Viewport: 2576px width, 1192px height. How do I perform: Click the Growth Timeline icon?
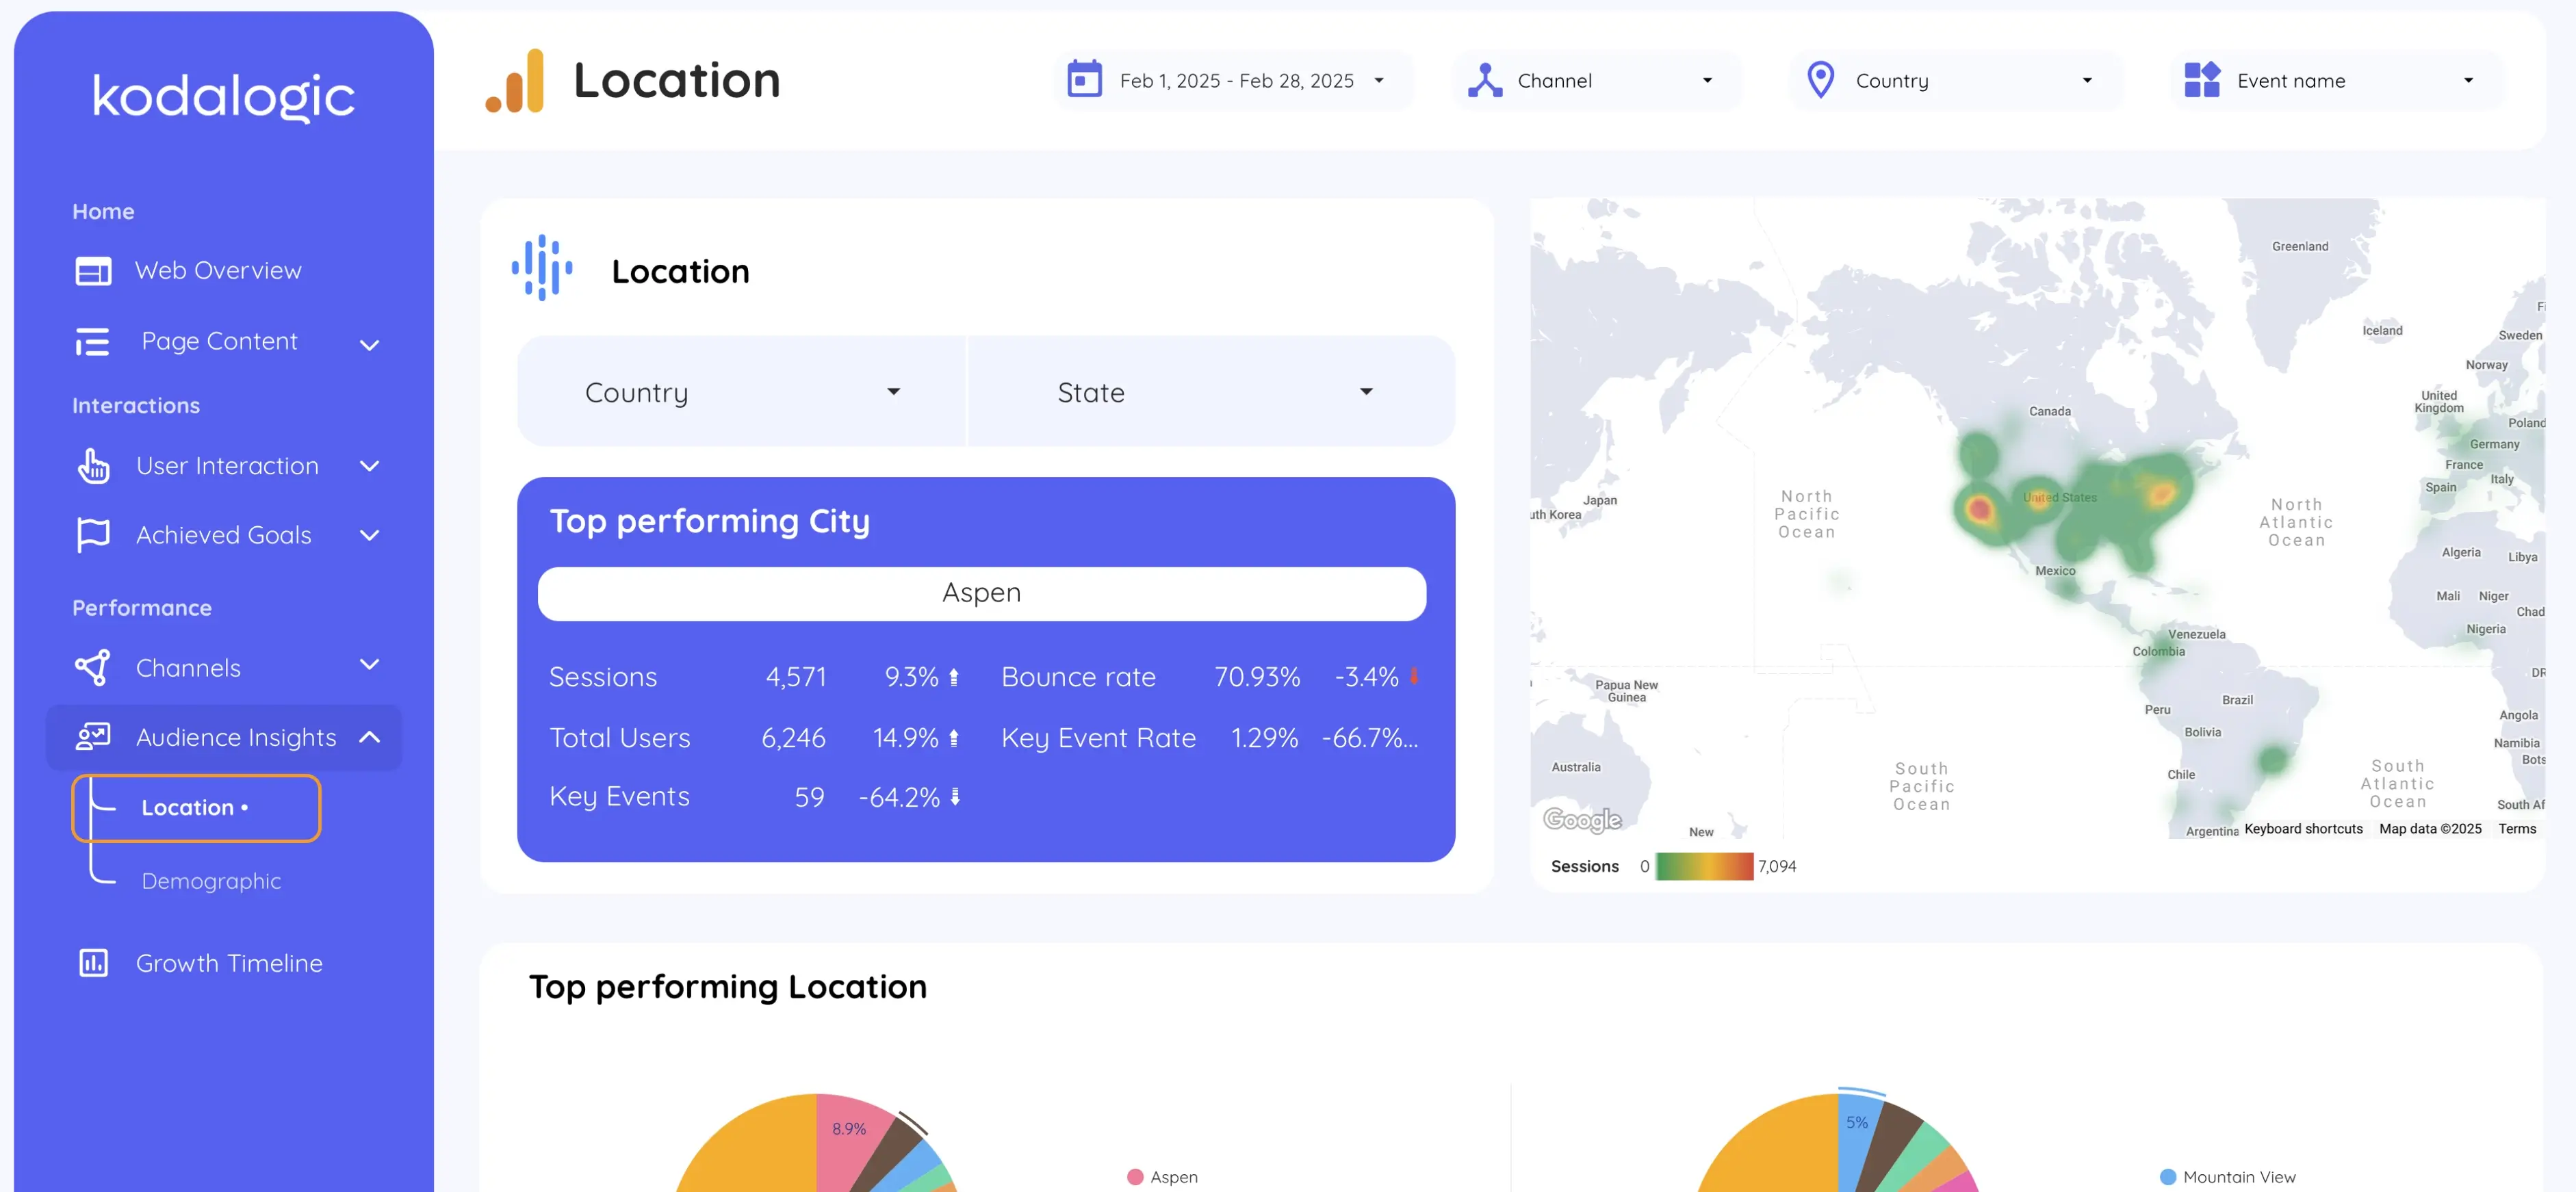pos(94,962)
